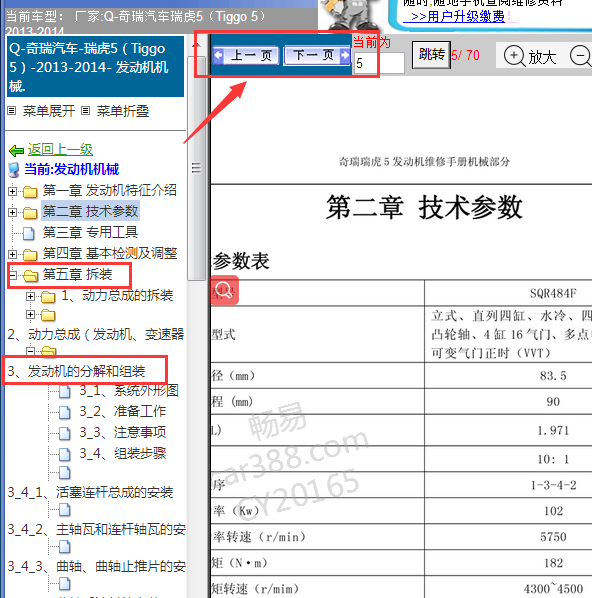Click the 5/ 70 page counter
Viewport: 592px width, 598px height.
click(465, 55)
